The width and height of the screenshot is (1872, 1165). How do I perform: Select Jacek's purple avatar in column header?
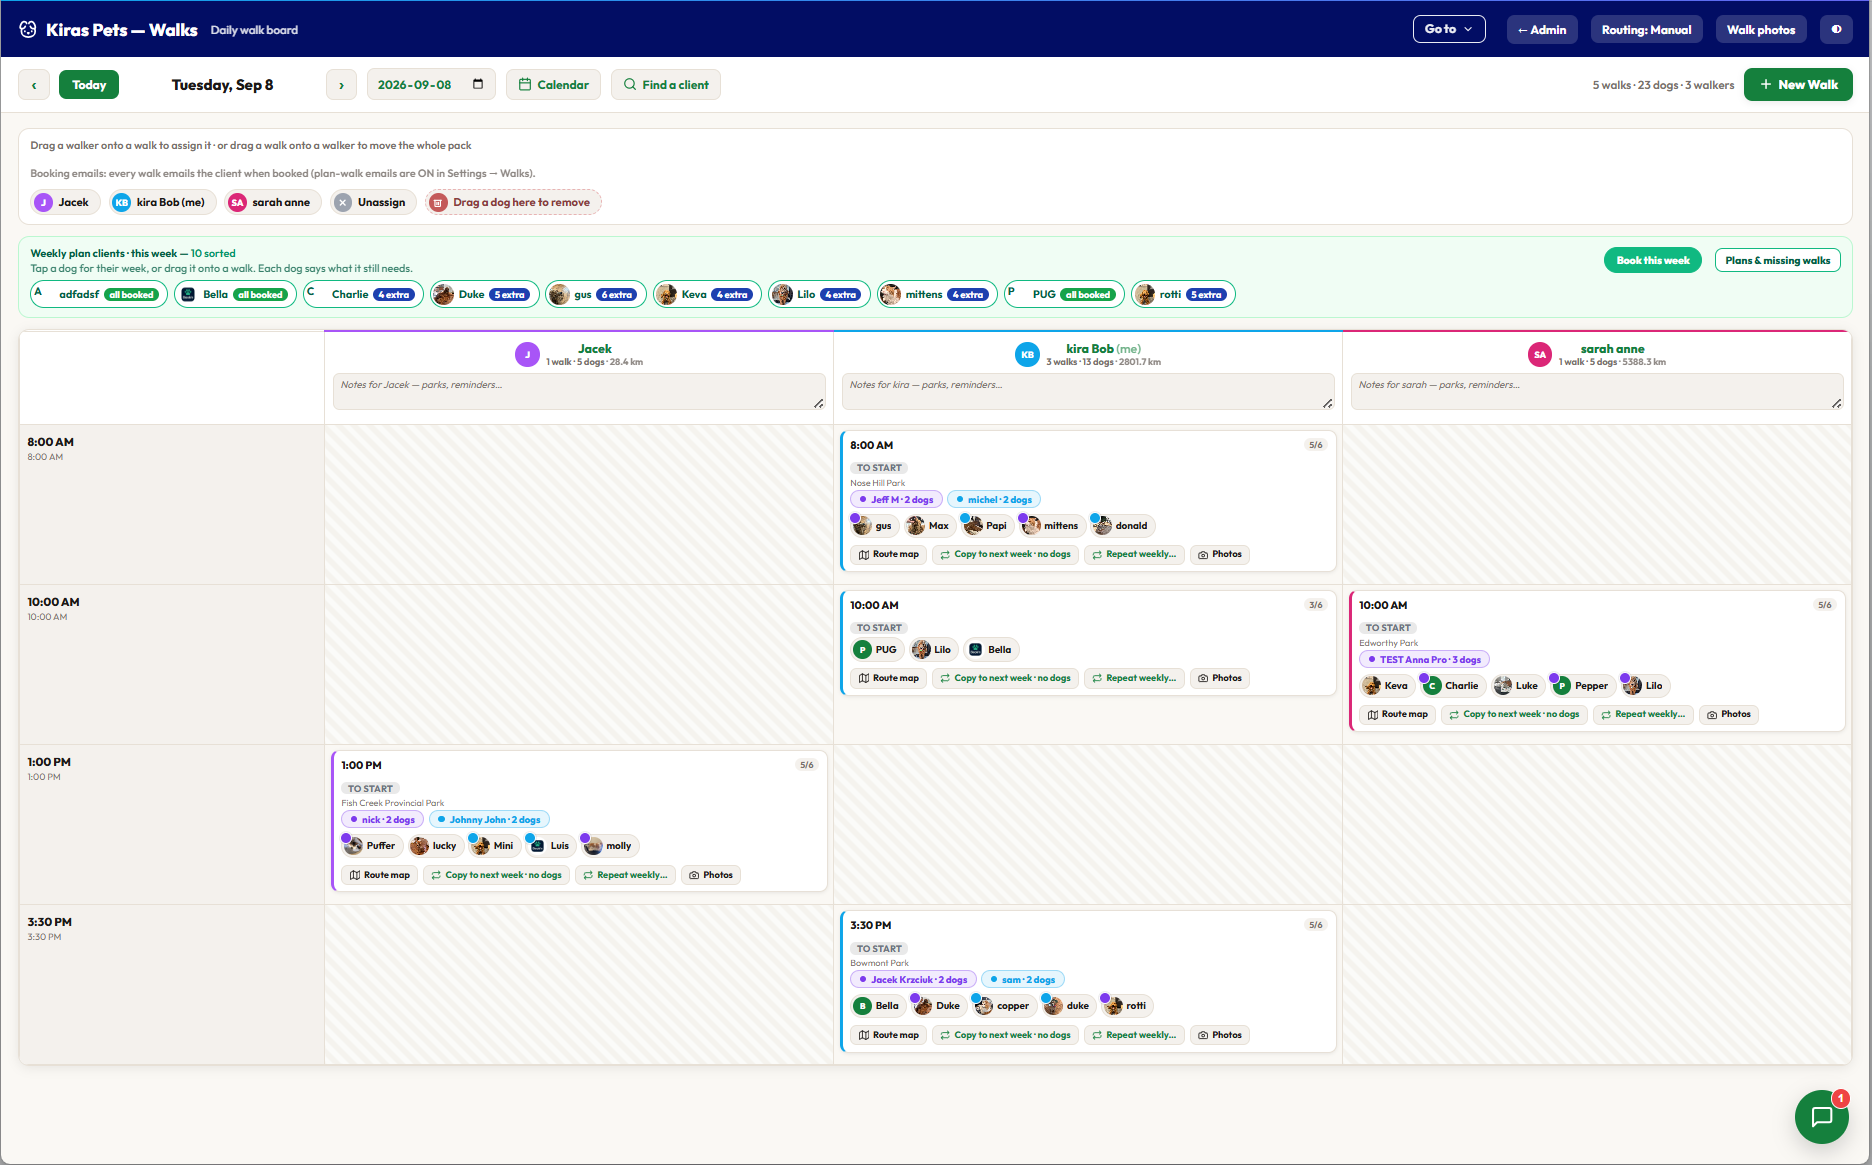pos(527,355)
